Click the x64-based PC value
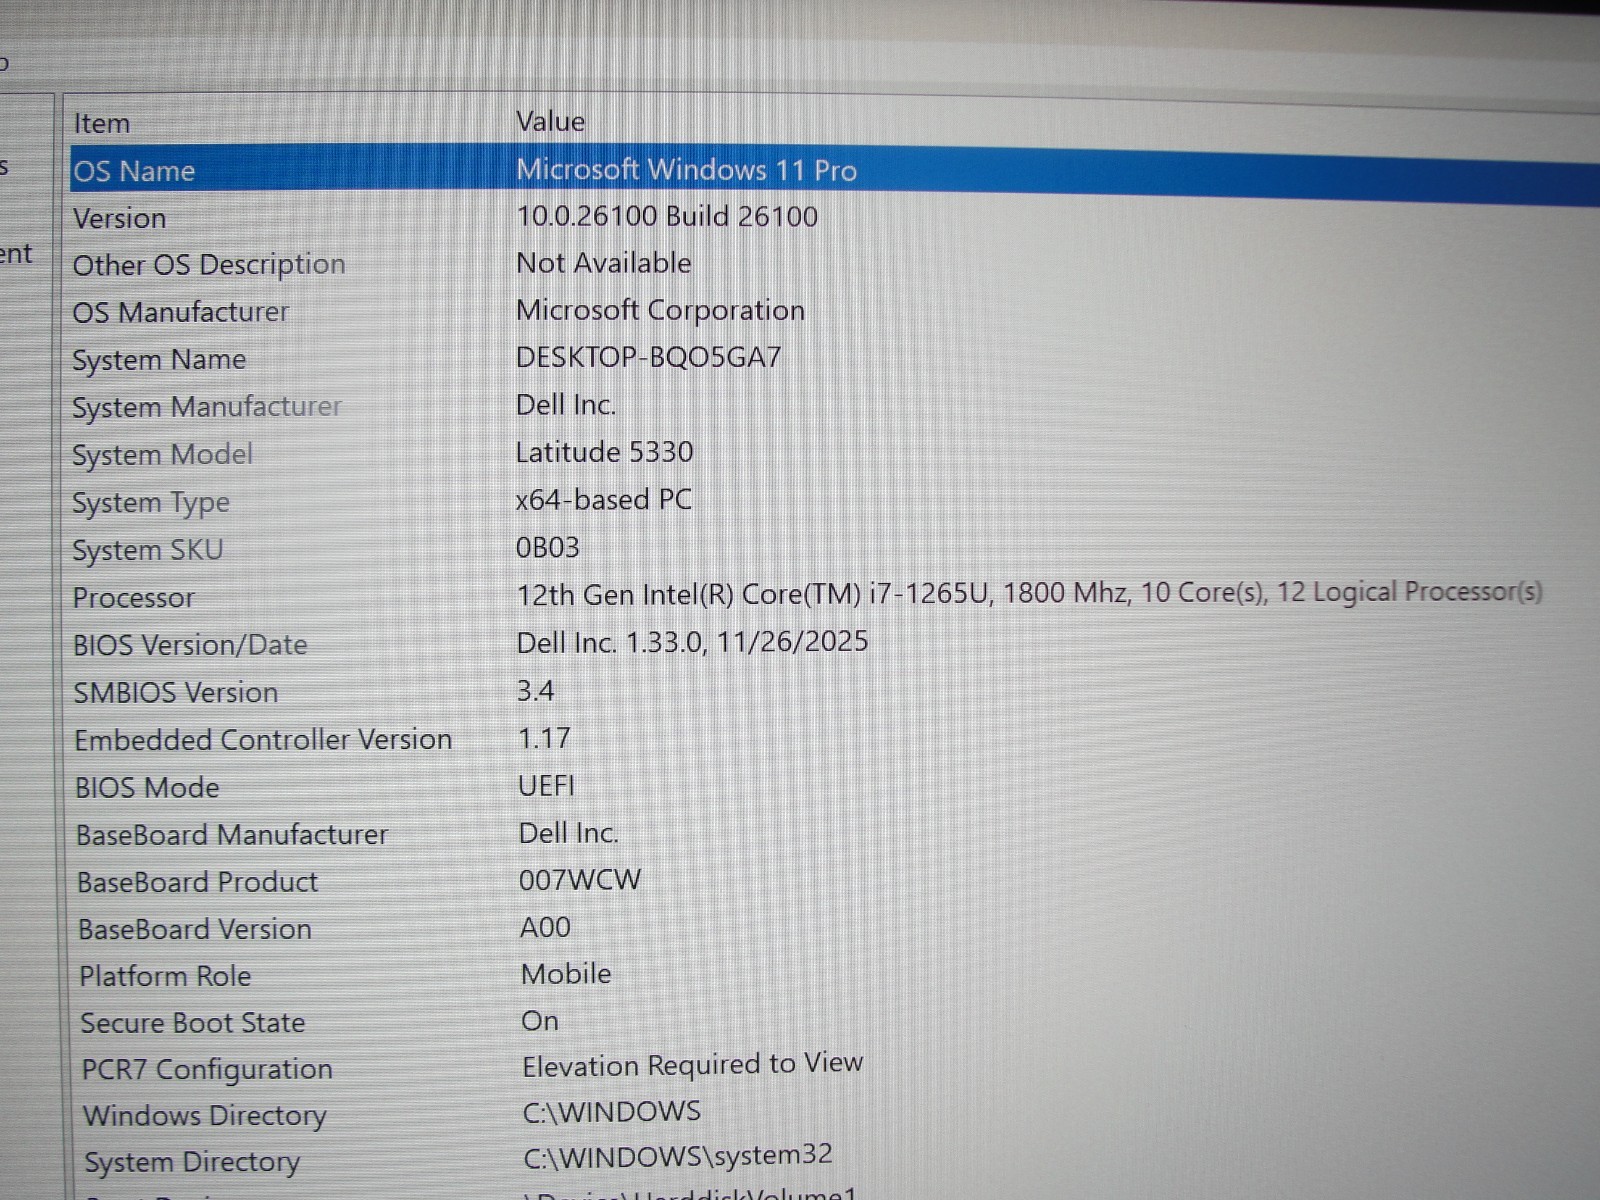This screenshot has height=1200, width=1600. coord(603,499)
